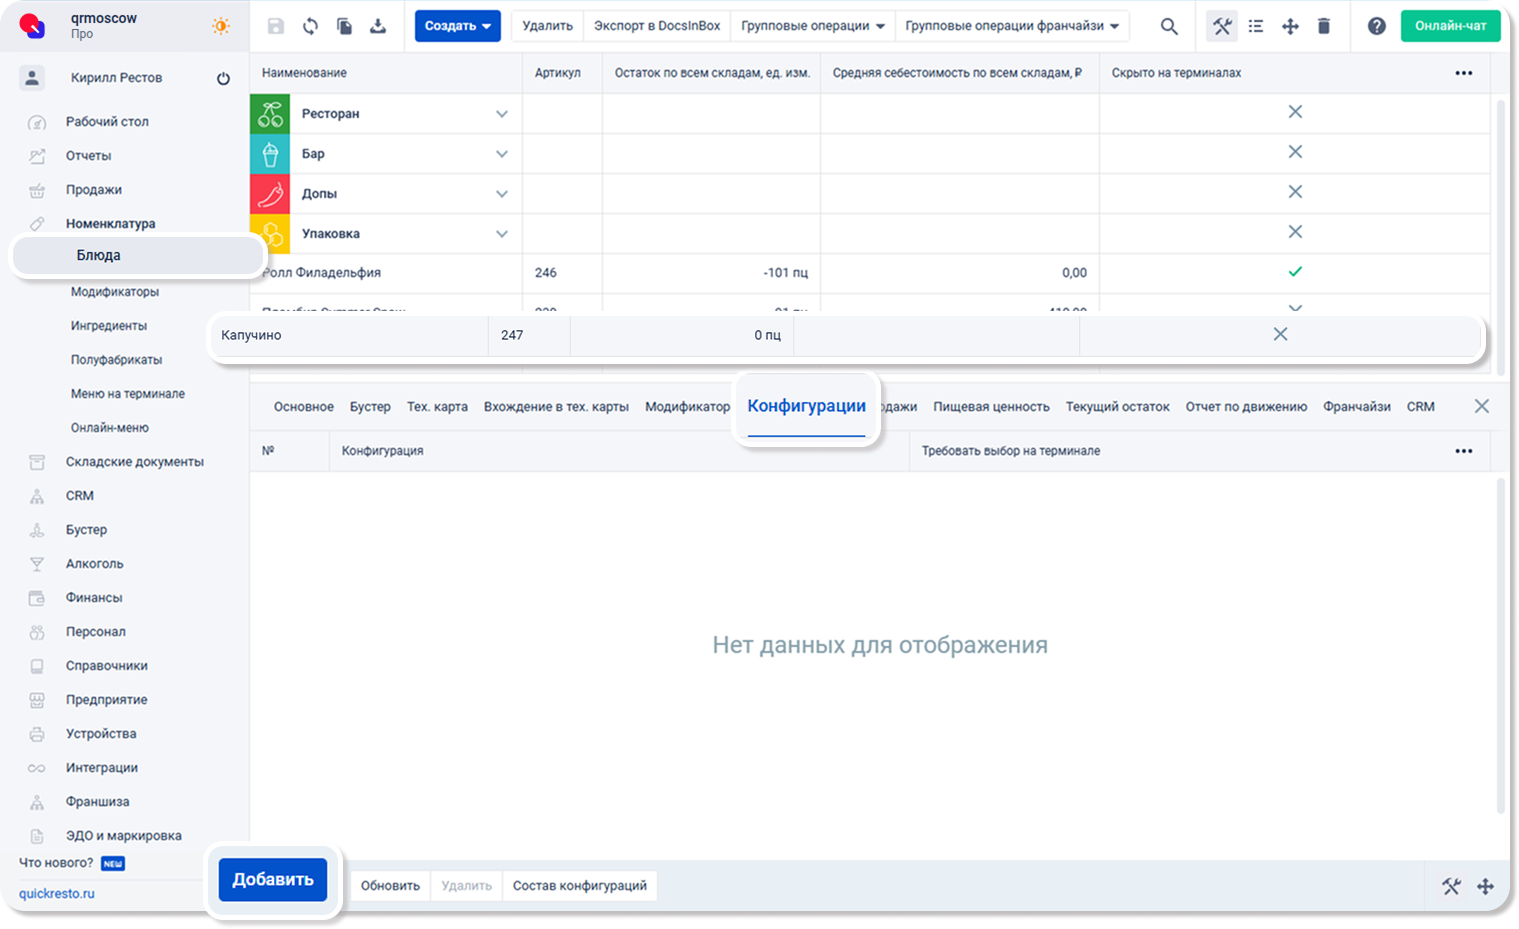Viewport: 1519px width, 929px height.
Task: Click bottom panel move arrows icon
Action: 1486,886
